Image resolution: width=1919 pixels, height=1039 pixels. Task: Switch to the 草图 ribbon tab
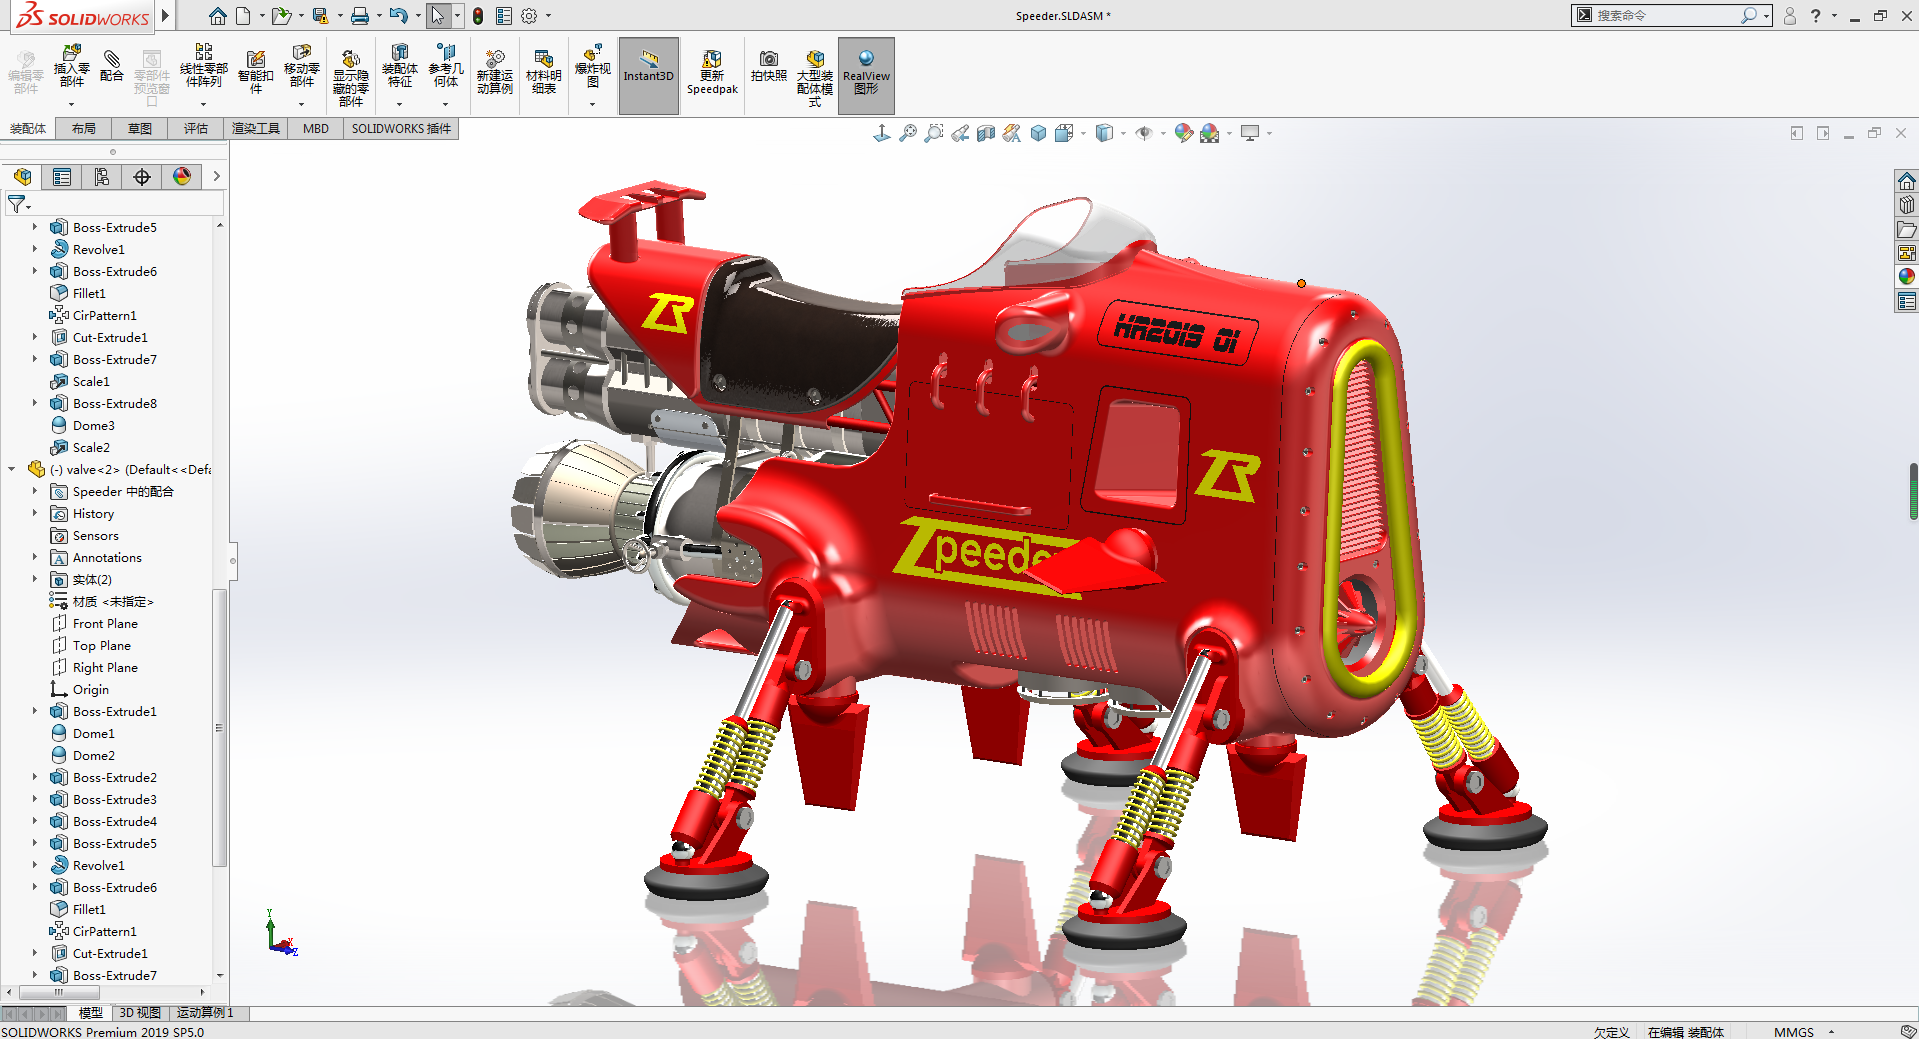140,129
